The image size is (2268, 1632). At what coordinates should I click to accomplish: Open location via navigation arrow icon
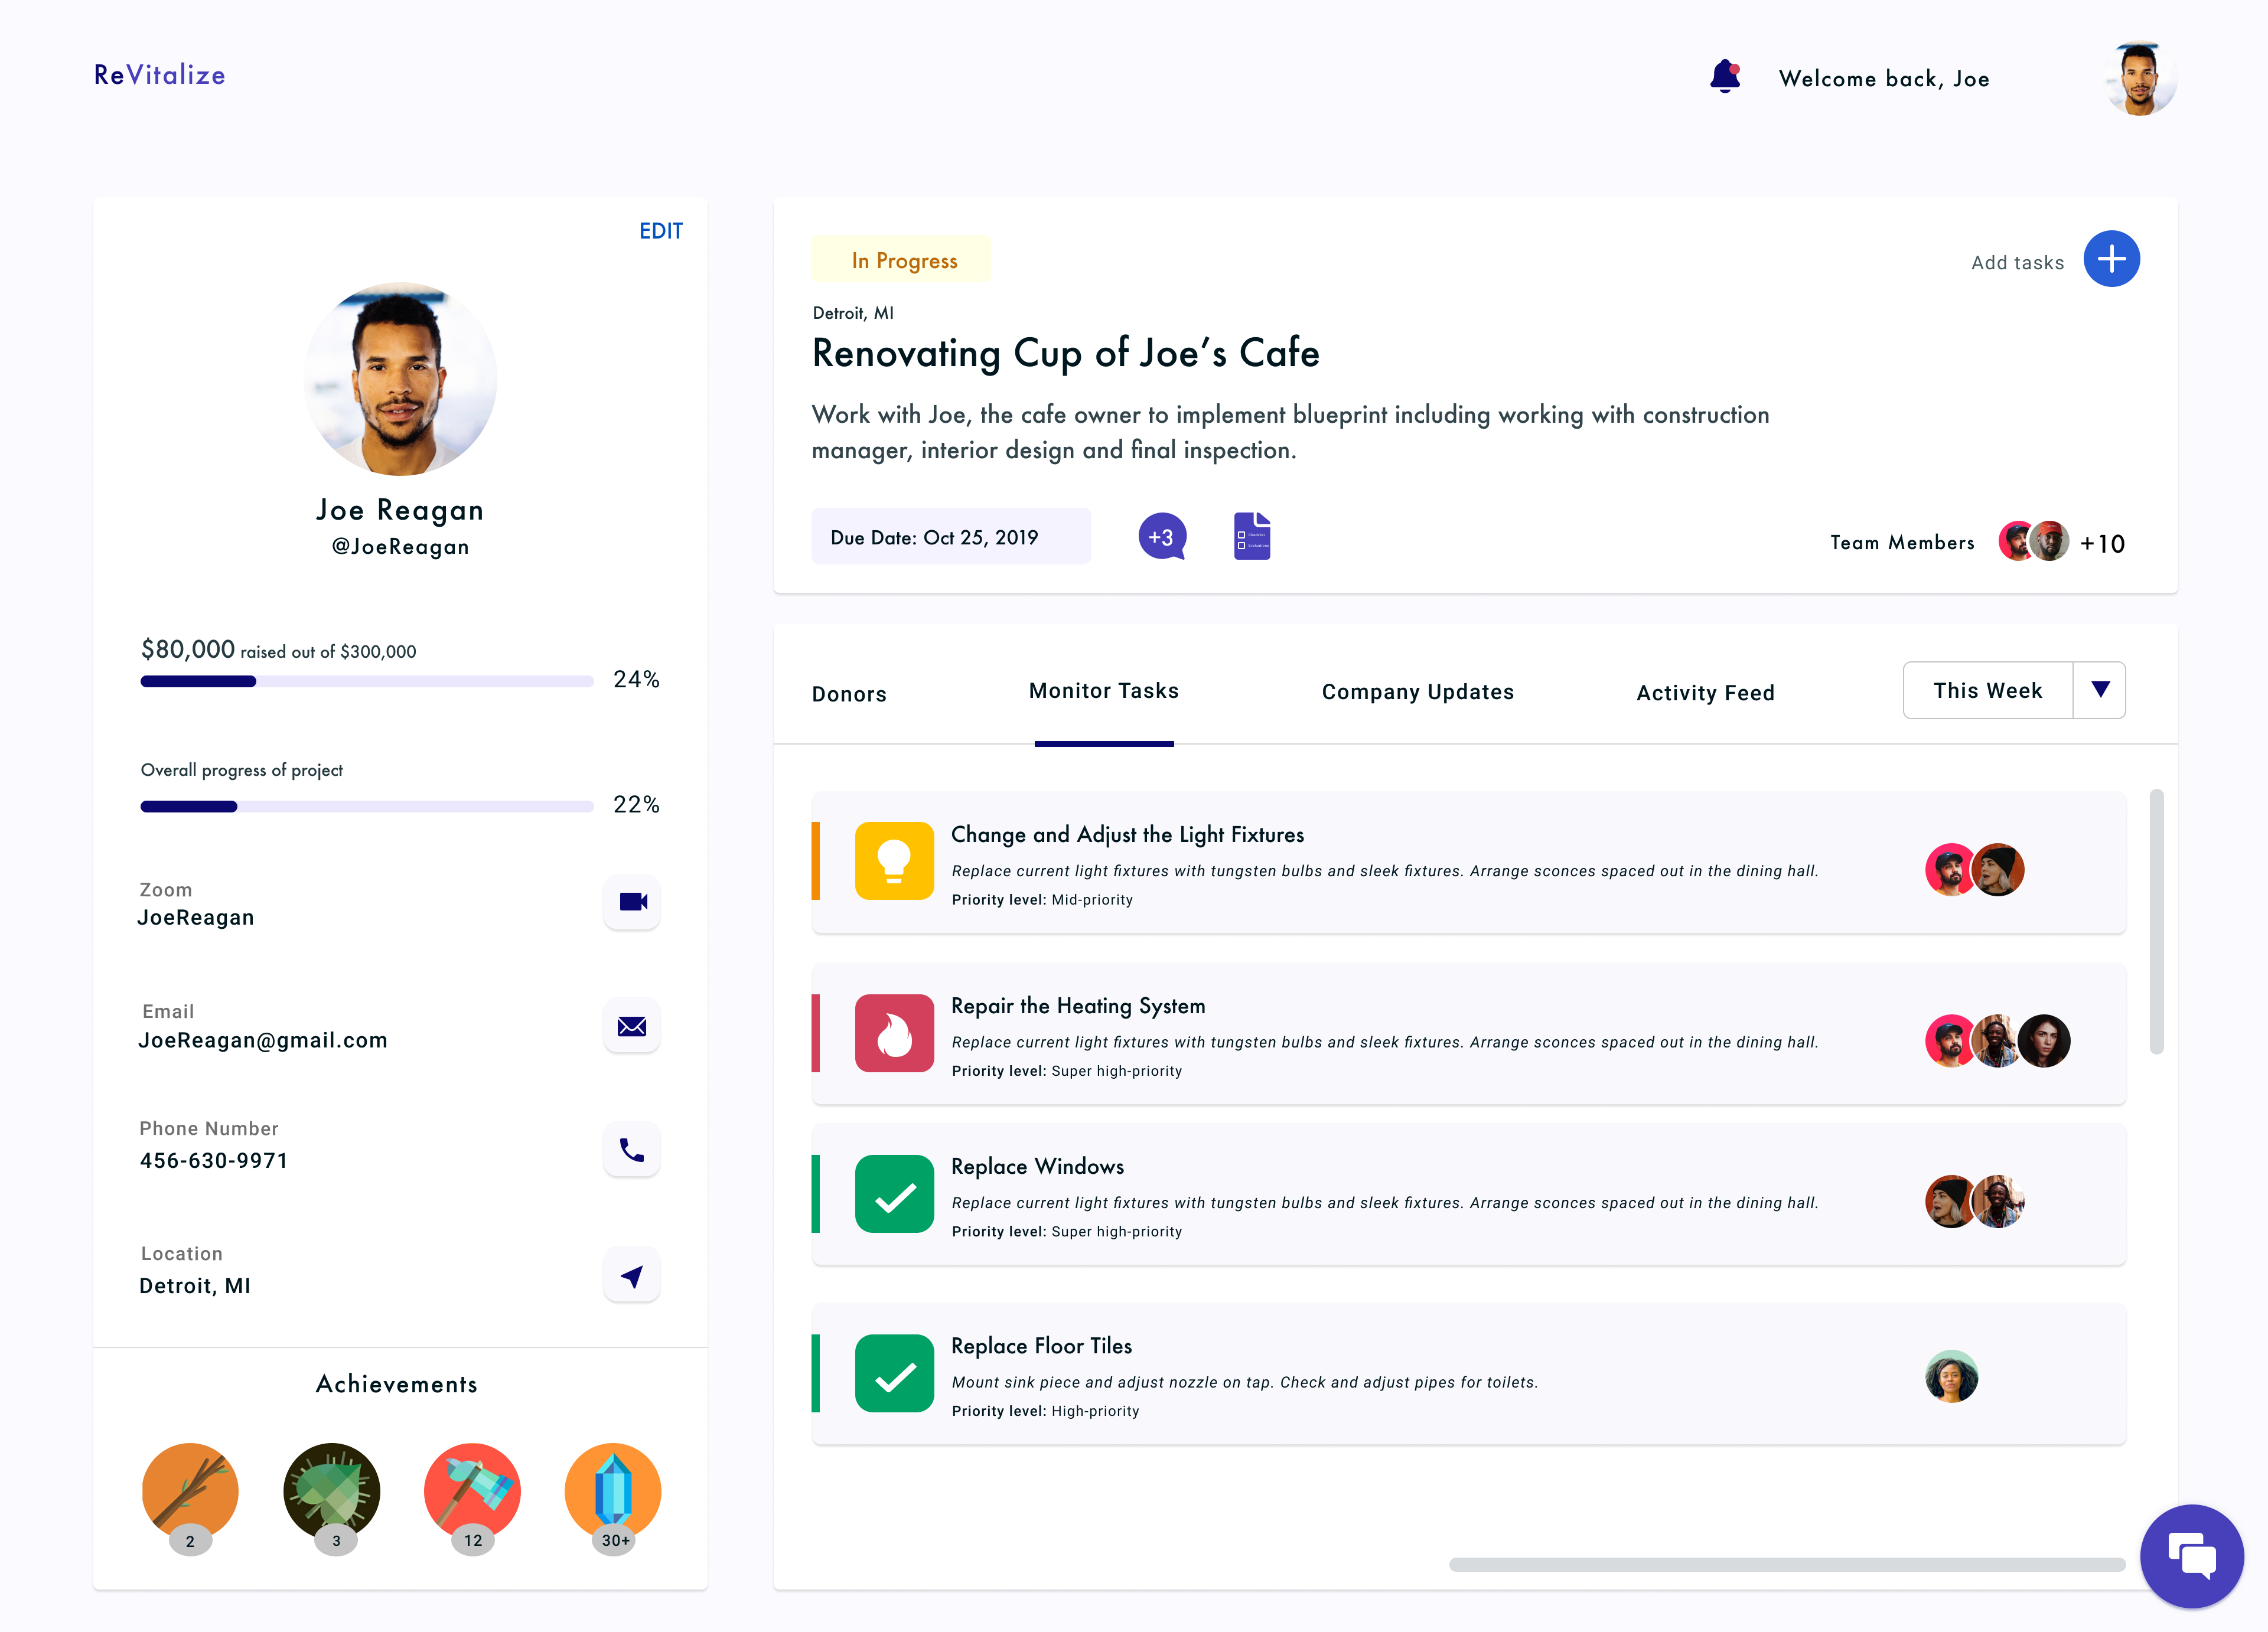pyautogui.click(x=632, y=1275)
